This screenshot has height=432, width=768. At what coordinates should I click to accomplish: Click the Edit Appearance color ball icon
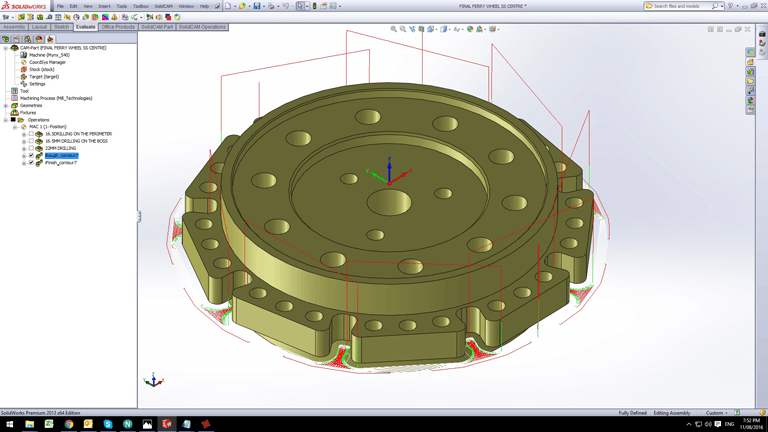point(470,29)
